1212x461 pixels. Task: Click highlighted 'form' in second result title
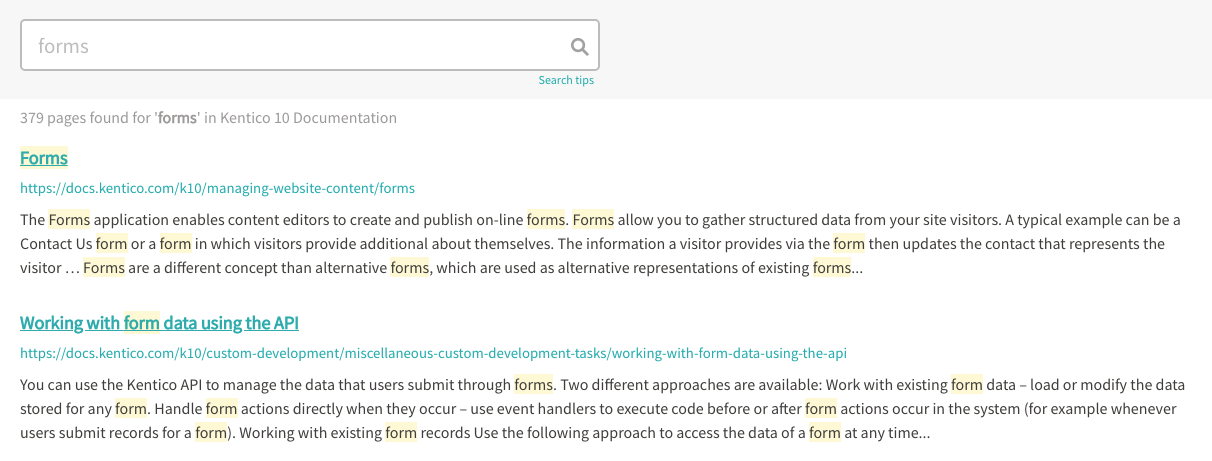(142, 323)
